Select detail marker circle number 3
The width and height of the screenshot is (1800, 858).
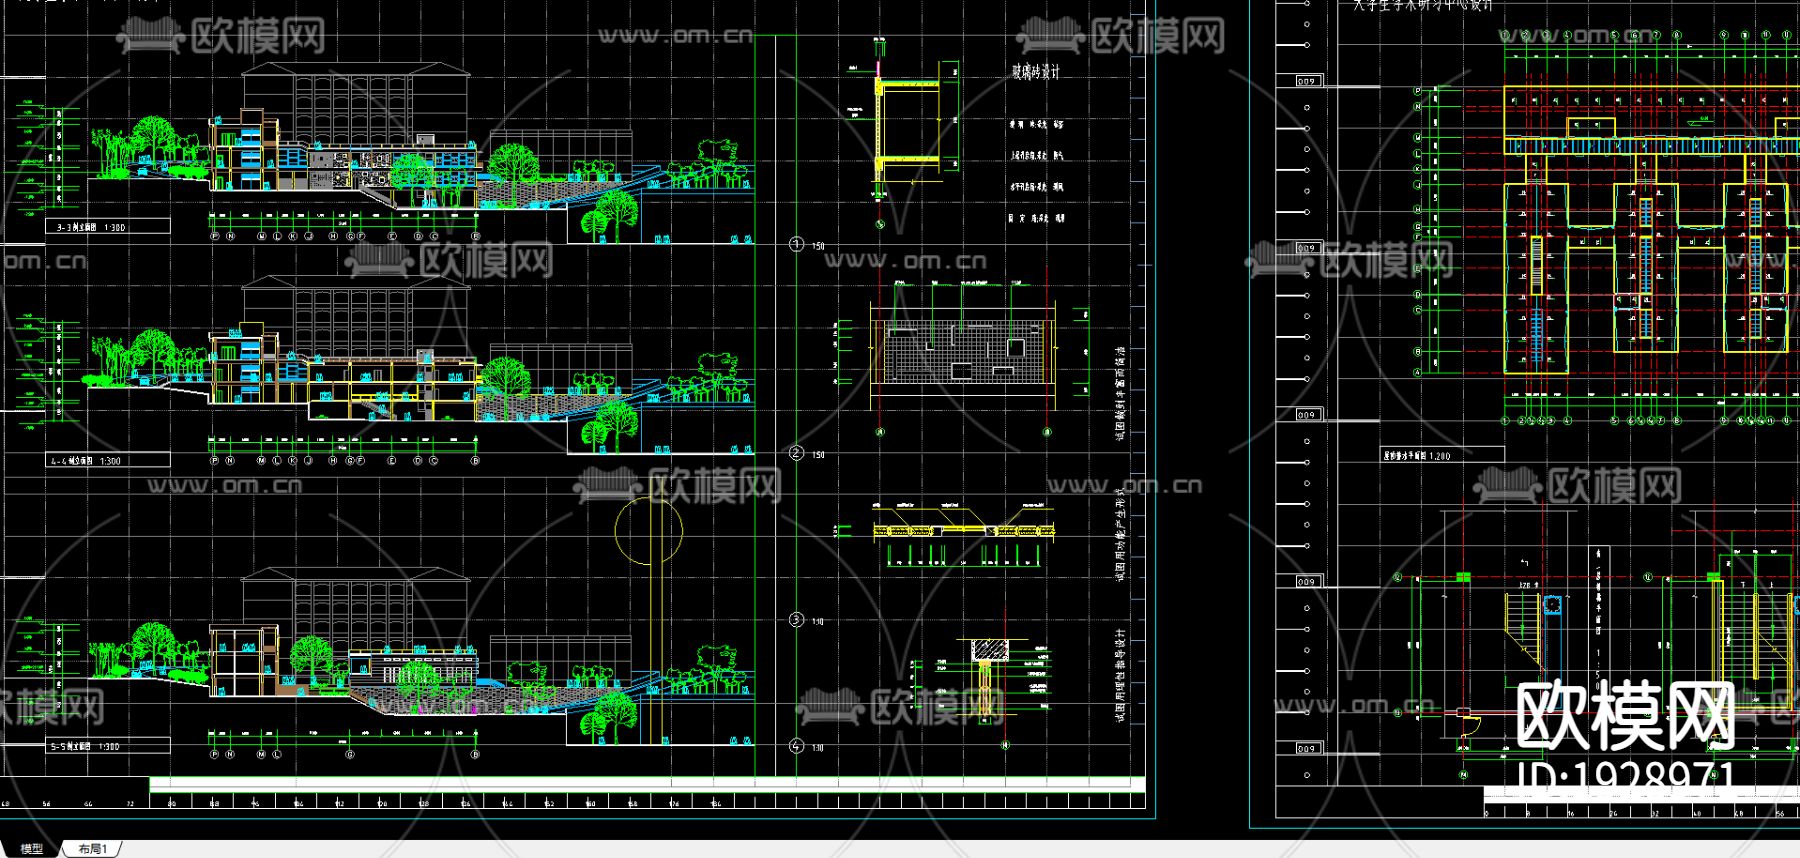point(796,620)
